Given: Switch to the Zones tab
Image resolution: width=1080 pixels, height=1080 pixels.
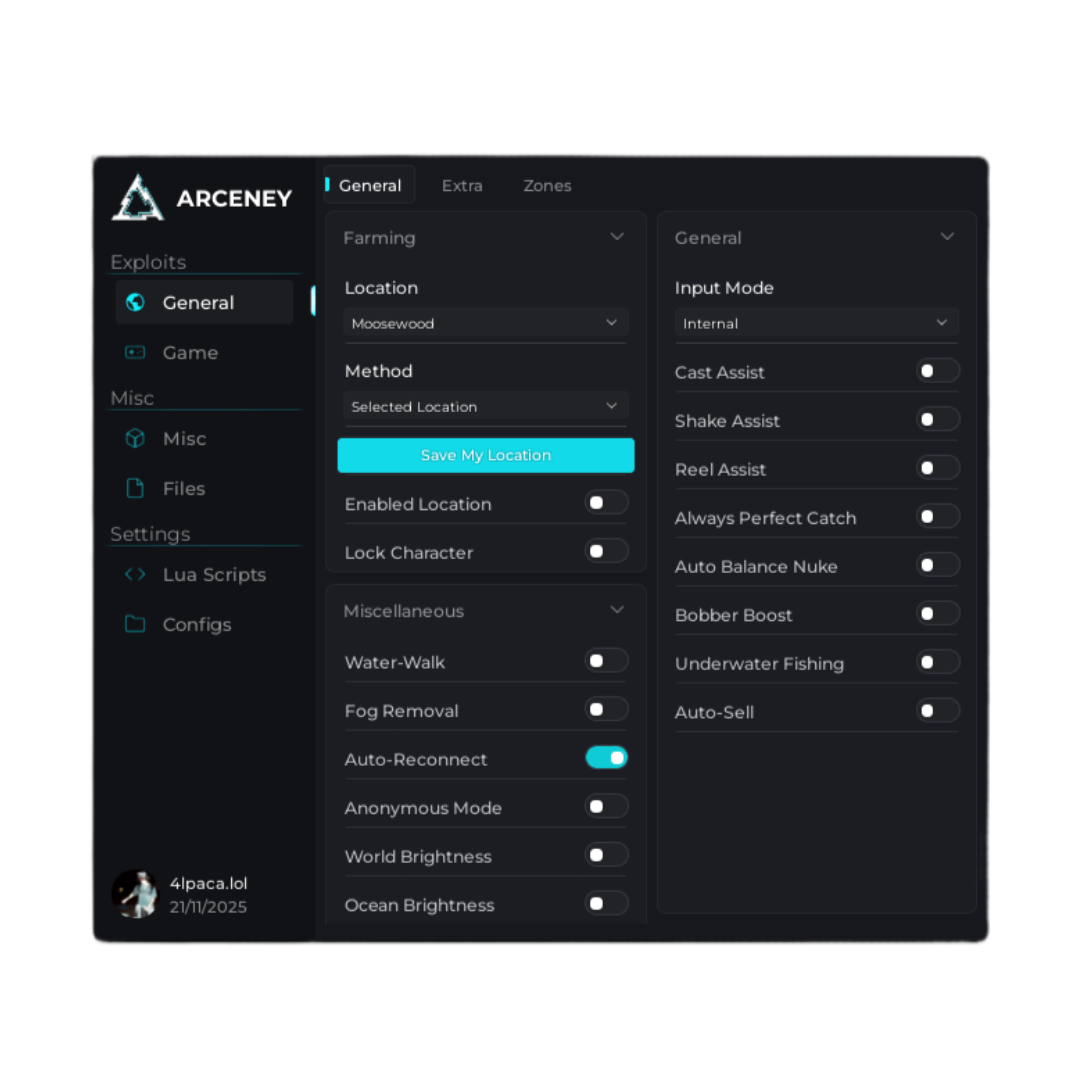Looking at the screenshot, I should click(x=547, y=186).
